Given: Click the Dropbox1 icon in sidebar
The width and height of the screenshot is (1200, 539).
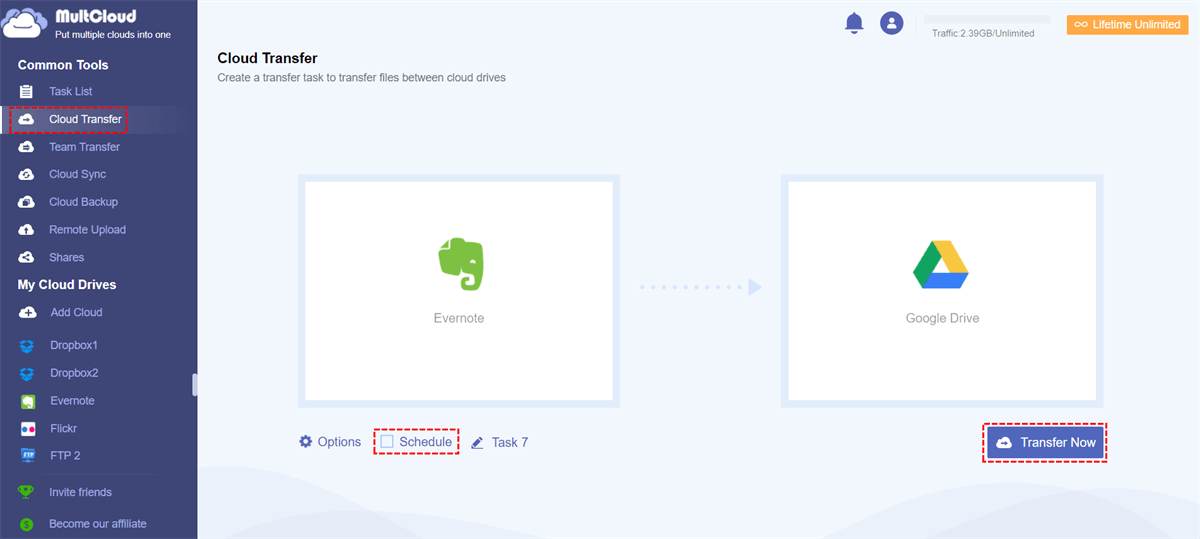Looking at the screenshot, I should coord(28,346).
